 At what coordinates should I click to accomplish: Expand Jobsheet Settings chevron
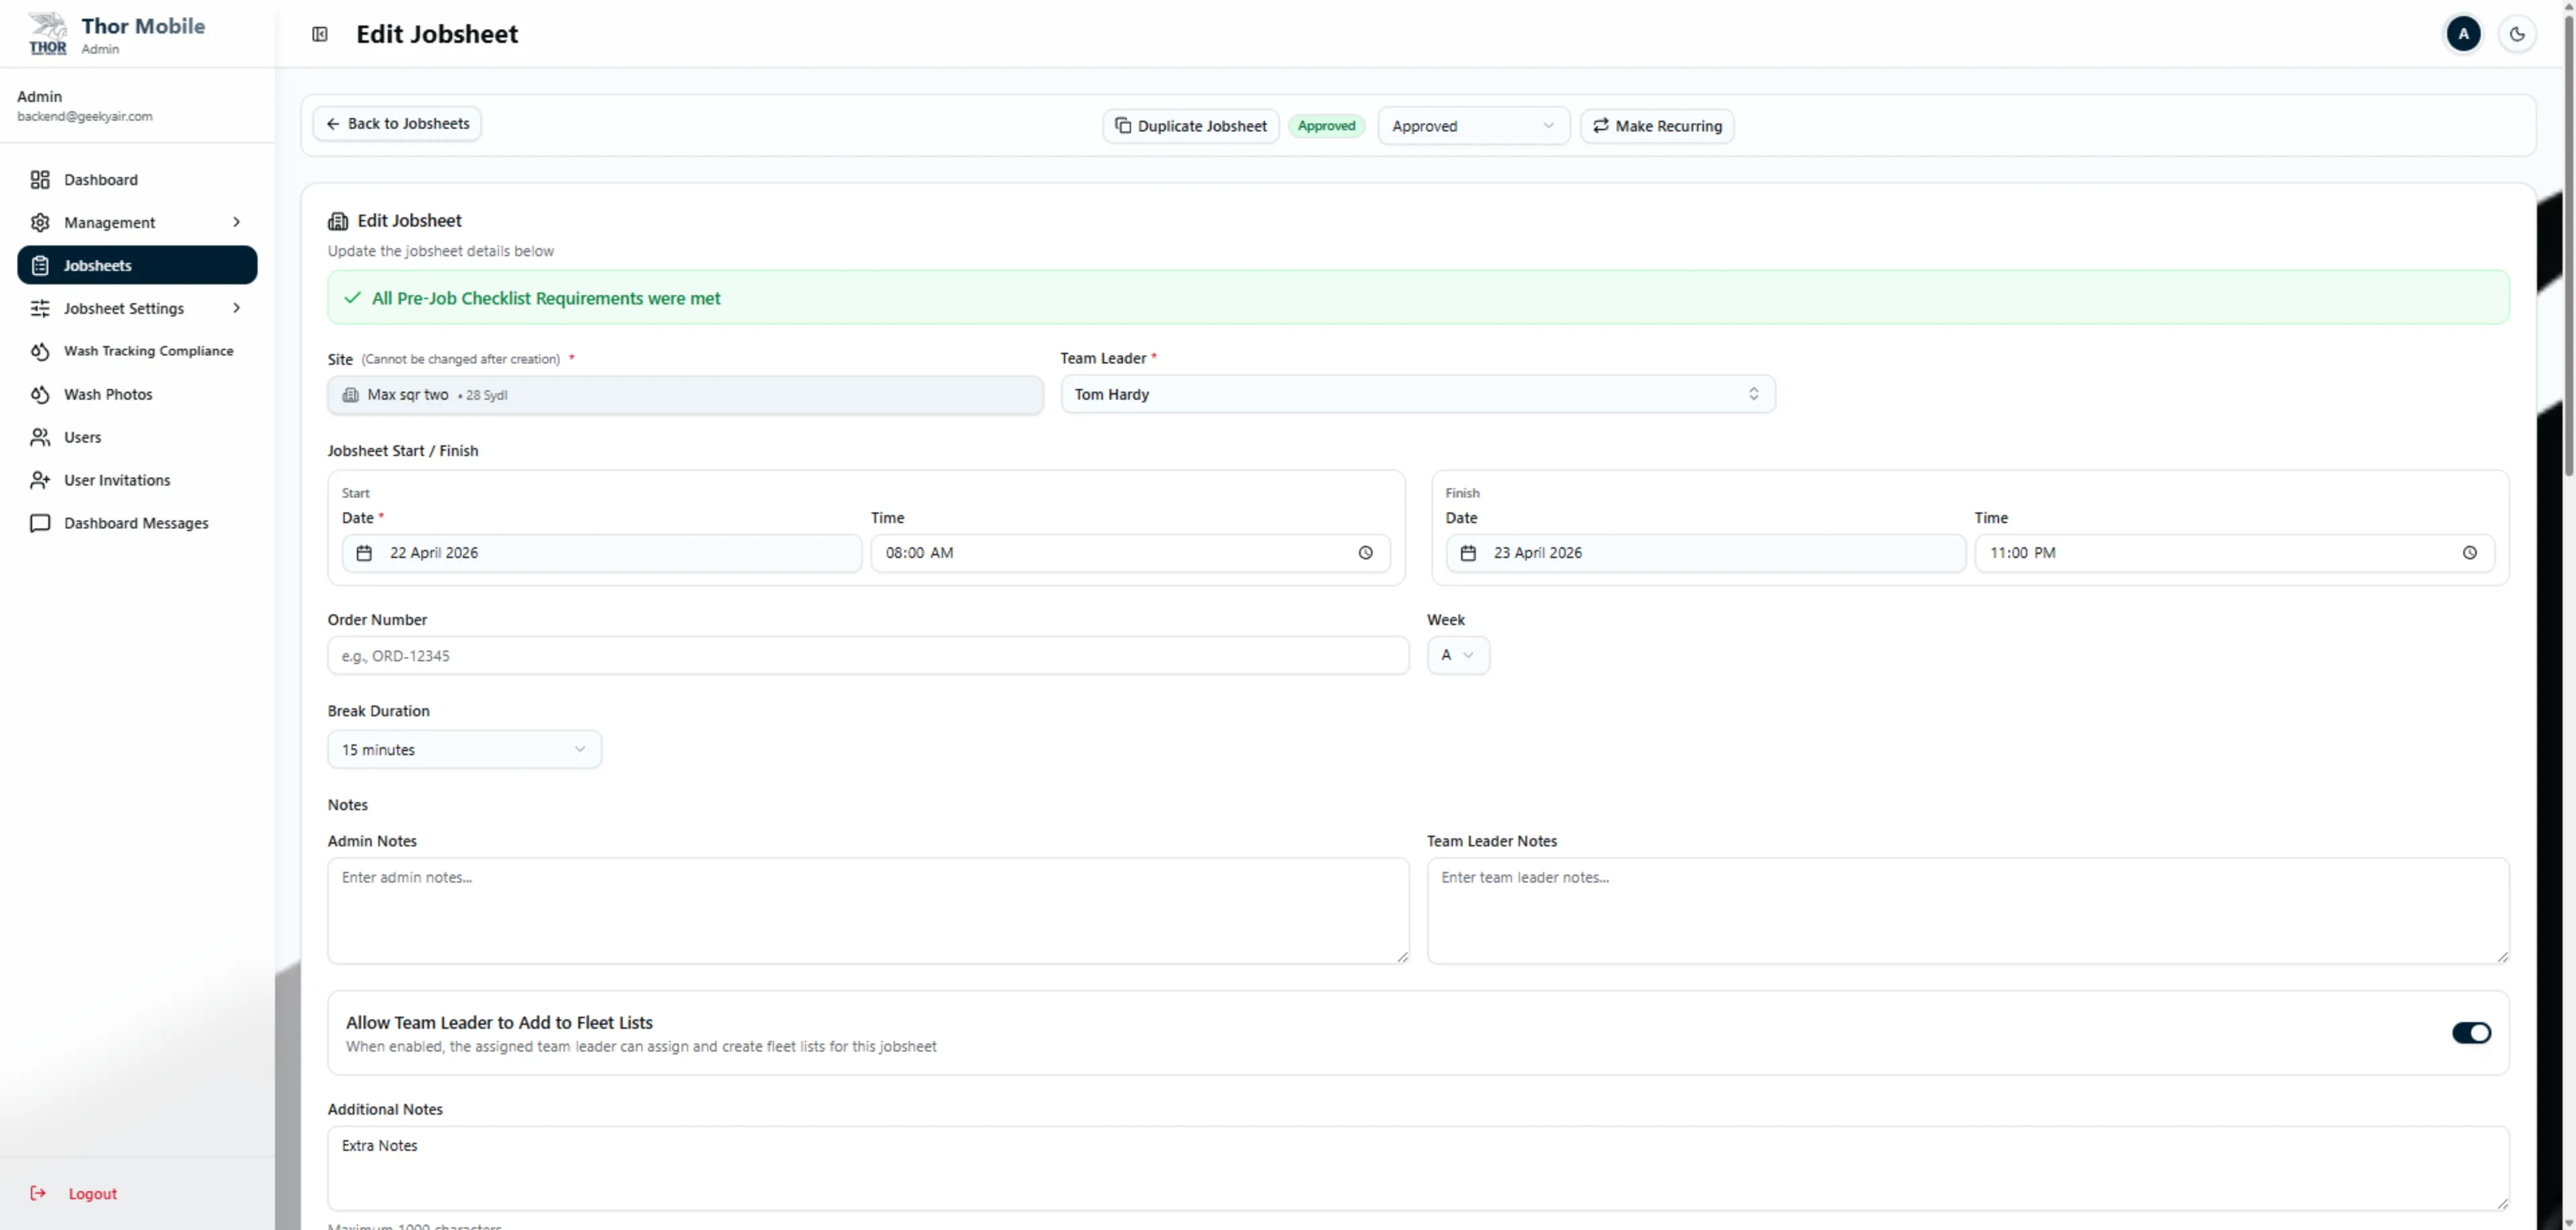click(236, 308)
